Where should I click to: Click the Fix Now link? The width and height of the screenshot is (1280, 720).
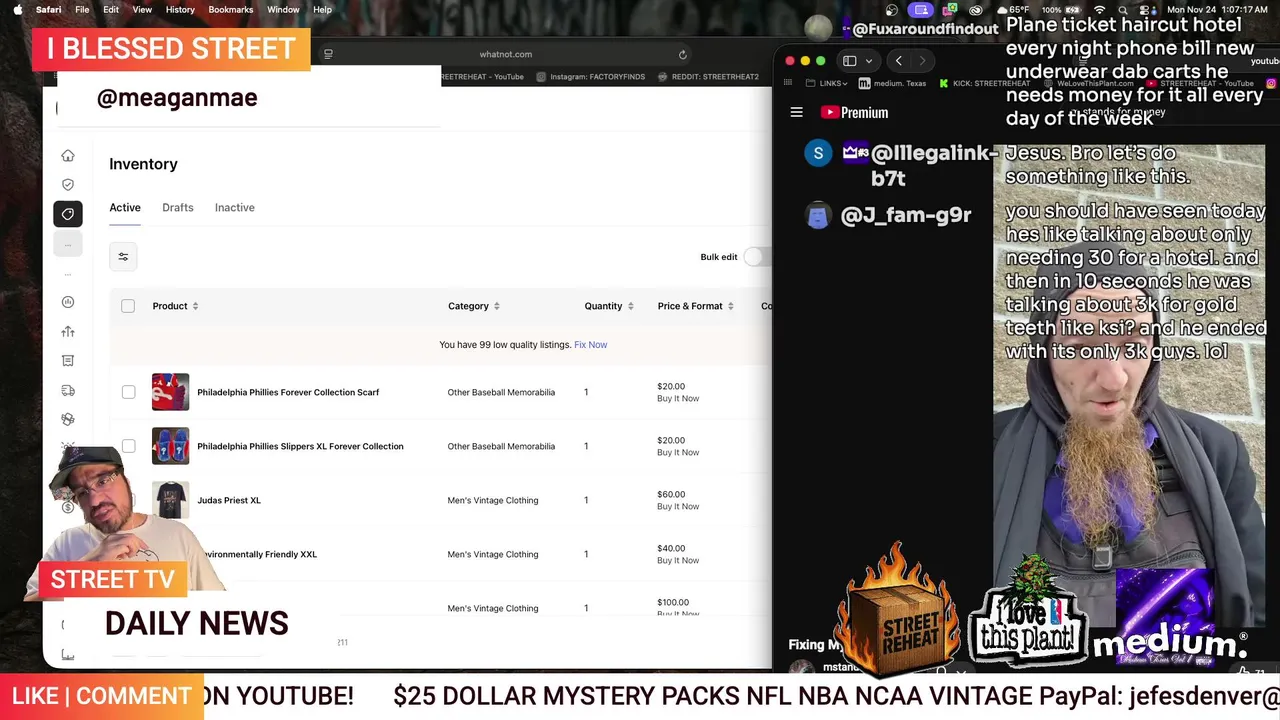click(591, 345)
